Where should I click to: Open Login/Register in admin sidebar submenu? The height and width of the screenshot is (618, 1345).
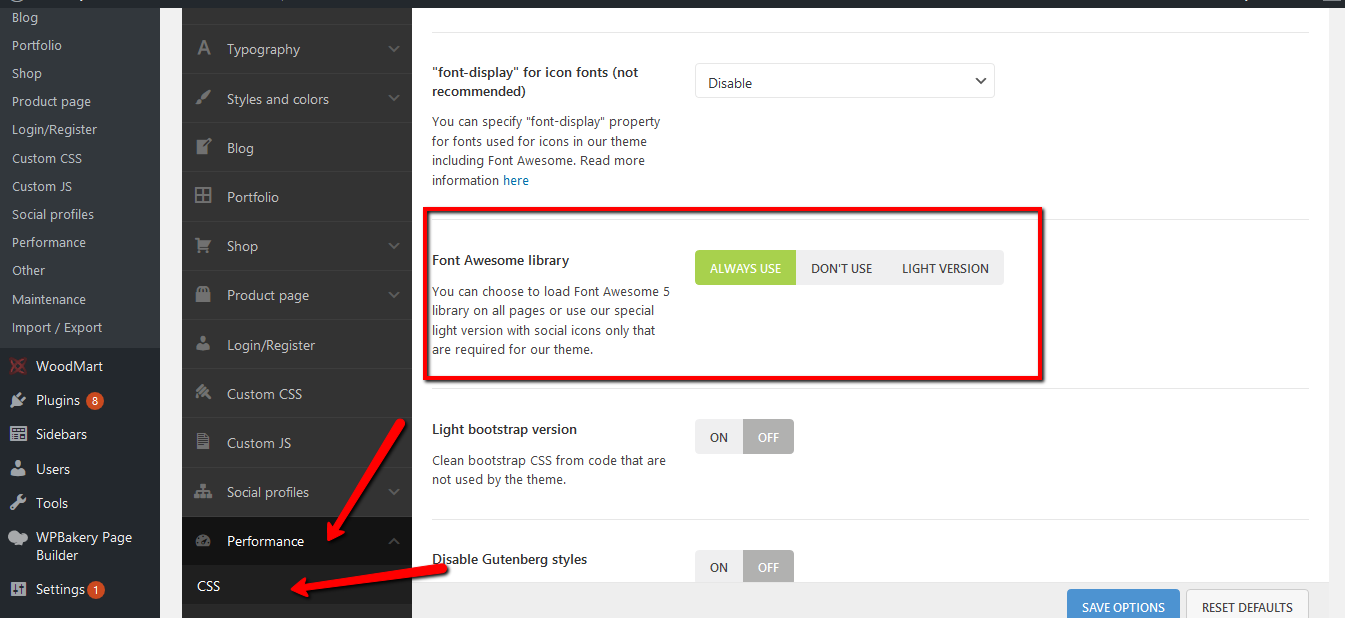[x=55, y=130]
